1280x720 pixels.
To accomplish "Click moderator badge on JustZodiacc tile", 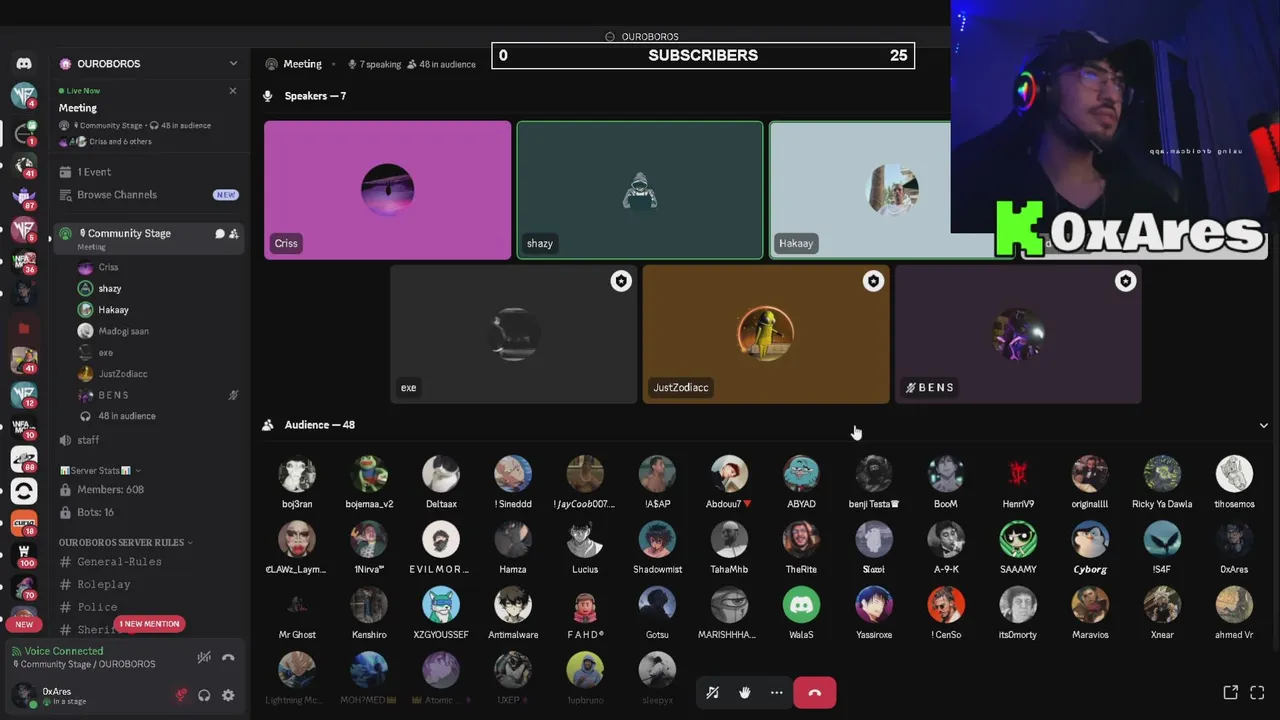I will click(x=873, y=281).
